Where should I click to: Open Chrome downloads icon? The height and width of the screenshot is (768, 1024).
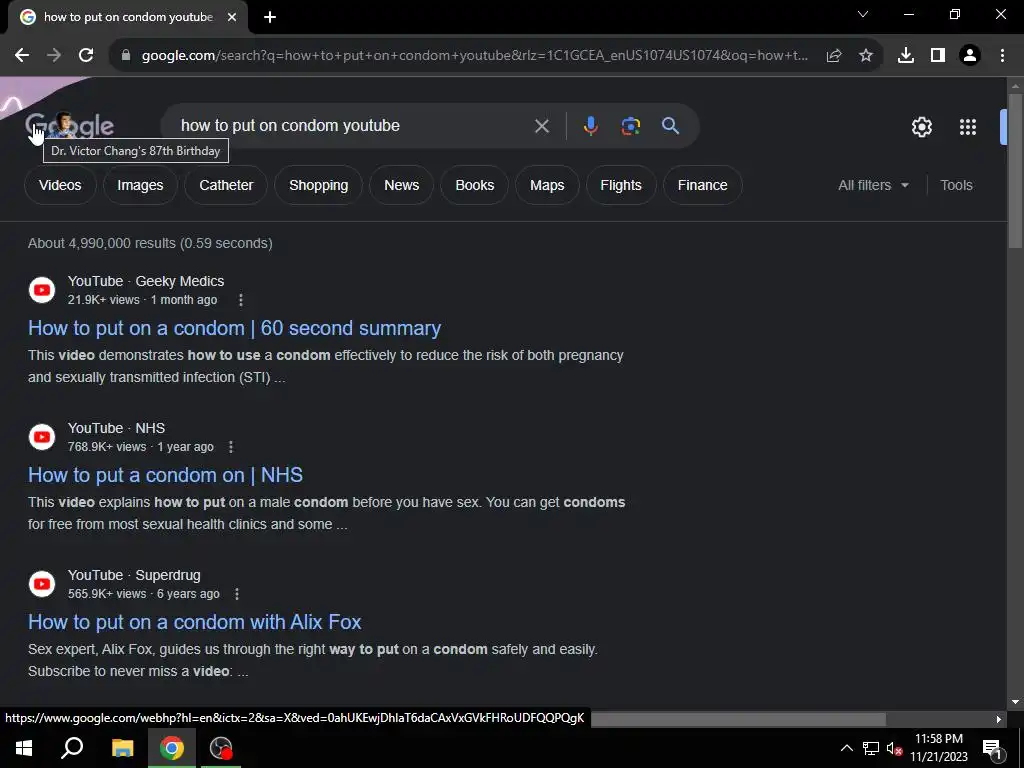(906, 56)
